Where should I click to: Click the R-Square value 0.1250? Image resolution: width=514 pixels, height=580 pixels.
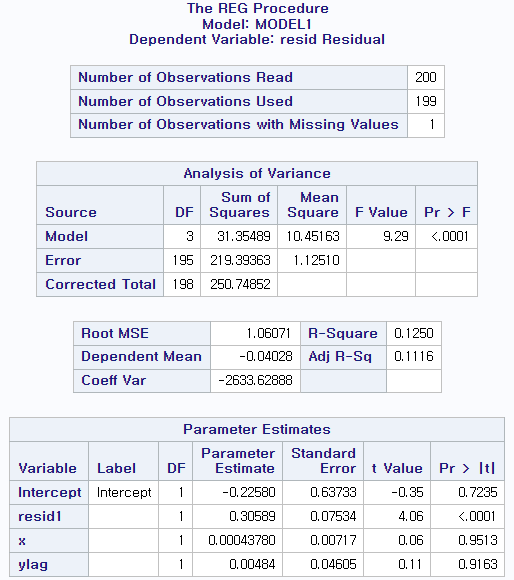pos(414,333)
